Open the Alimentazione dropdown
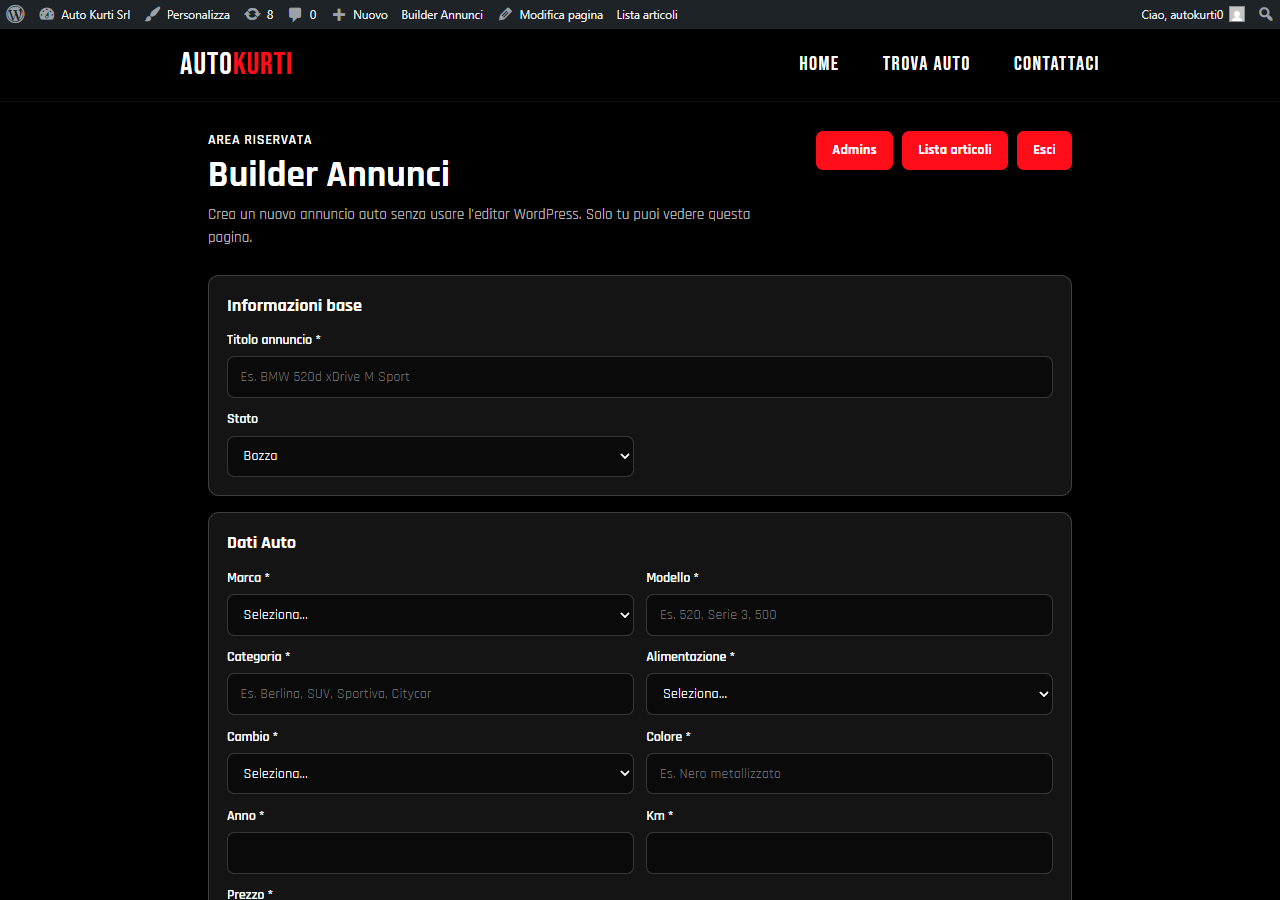The image size is (1280, 900). 849,694
